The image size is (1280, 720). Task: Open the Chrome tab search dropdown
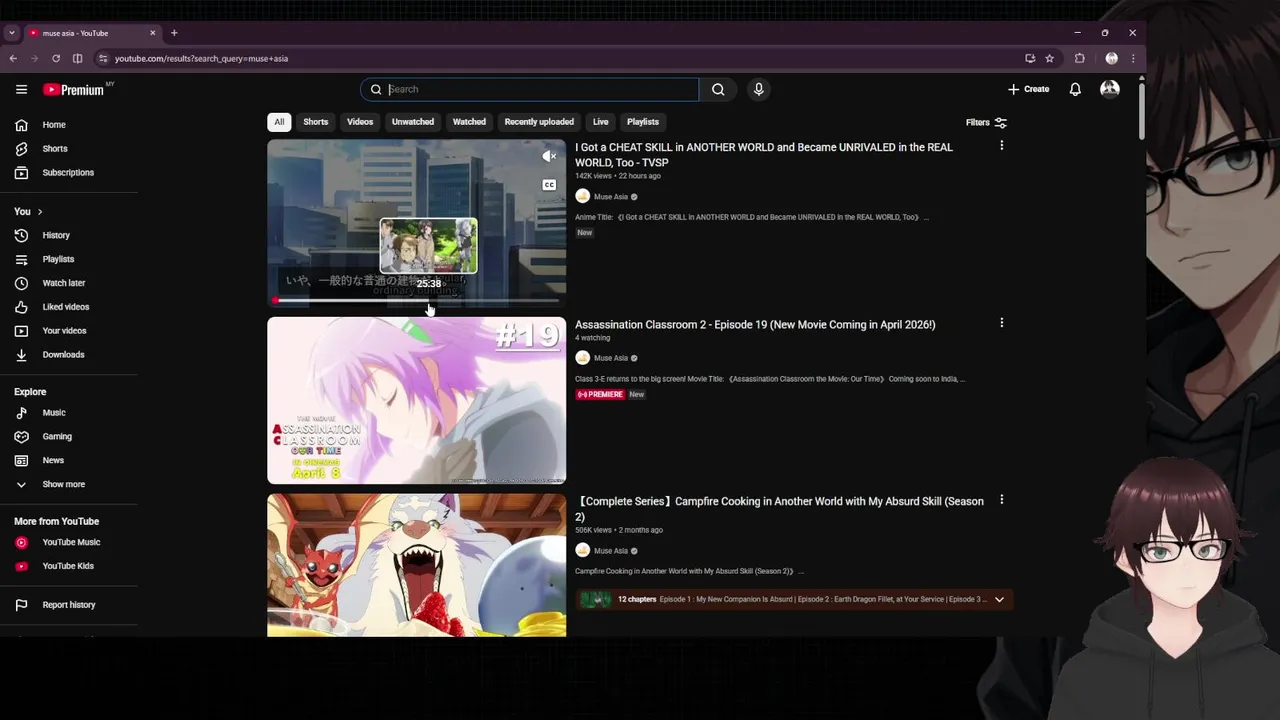pos(11,33)
